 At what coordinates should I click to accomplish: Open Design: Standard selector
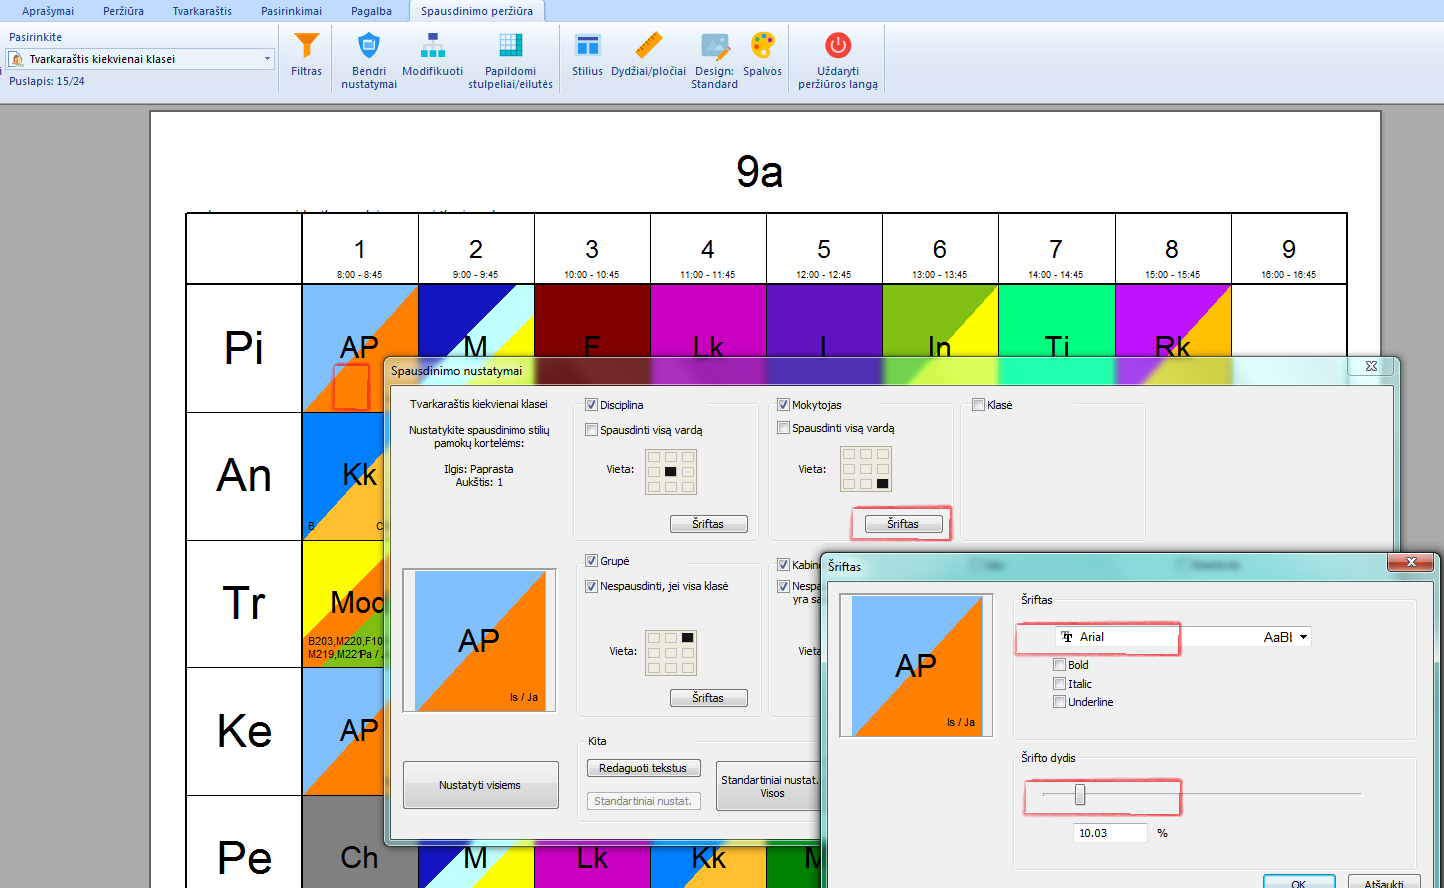(714, 47)
